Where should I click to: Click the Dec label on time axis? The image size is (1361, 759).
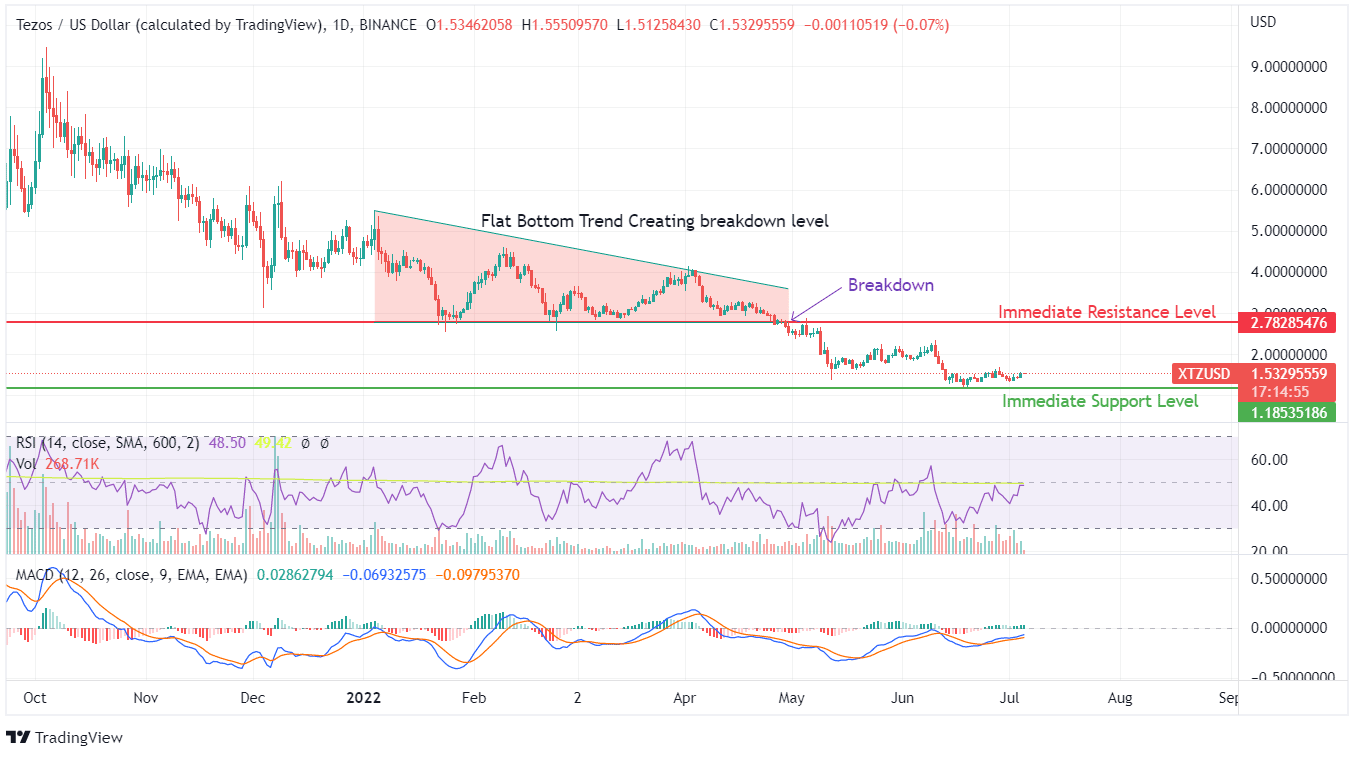tap(252, 698)
